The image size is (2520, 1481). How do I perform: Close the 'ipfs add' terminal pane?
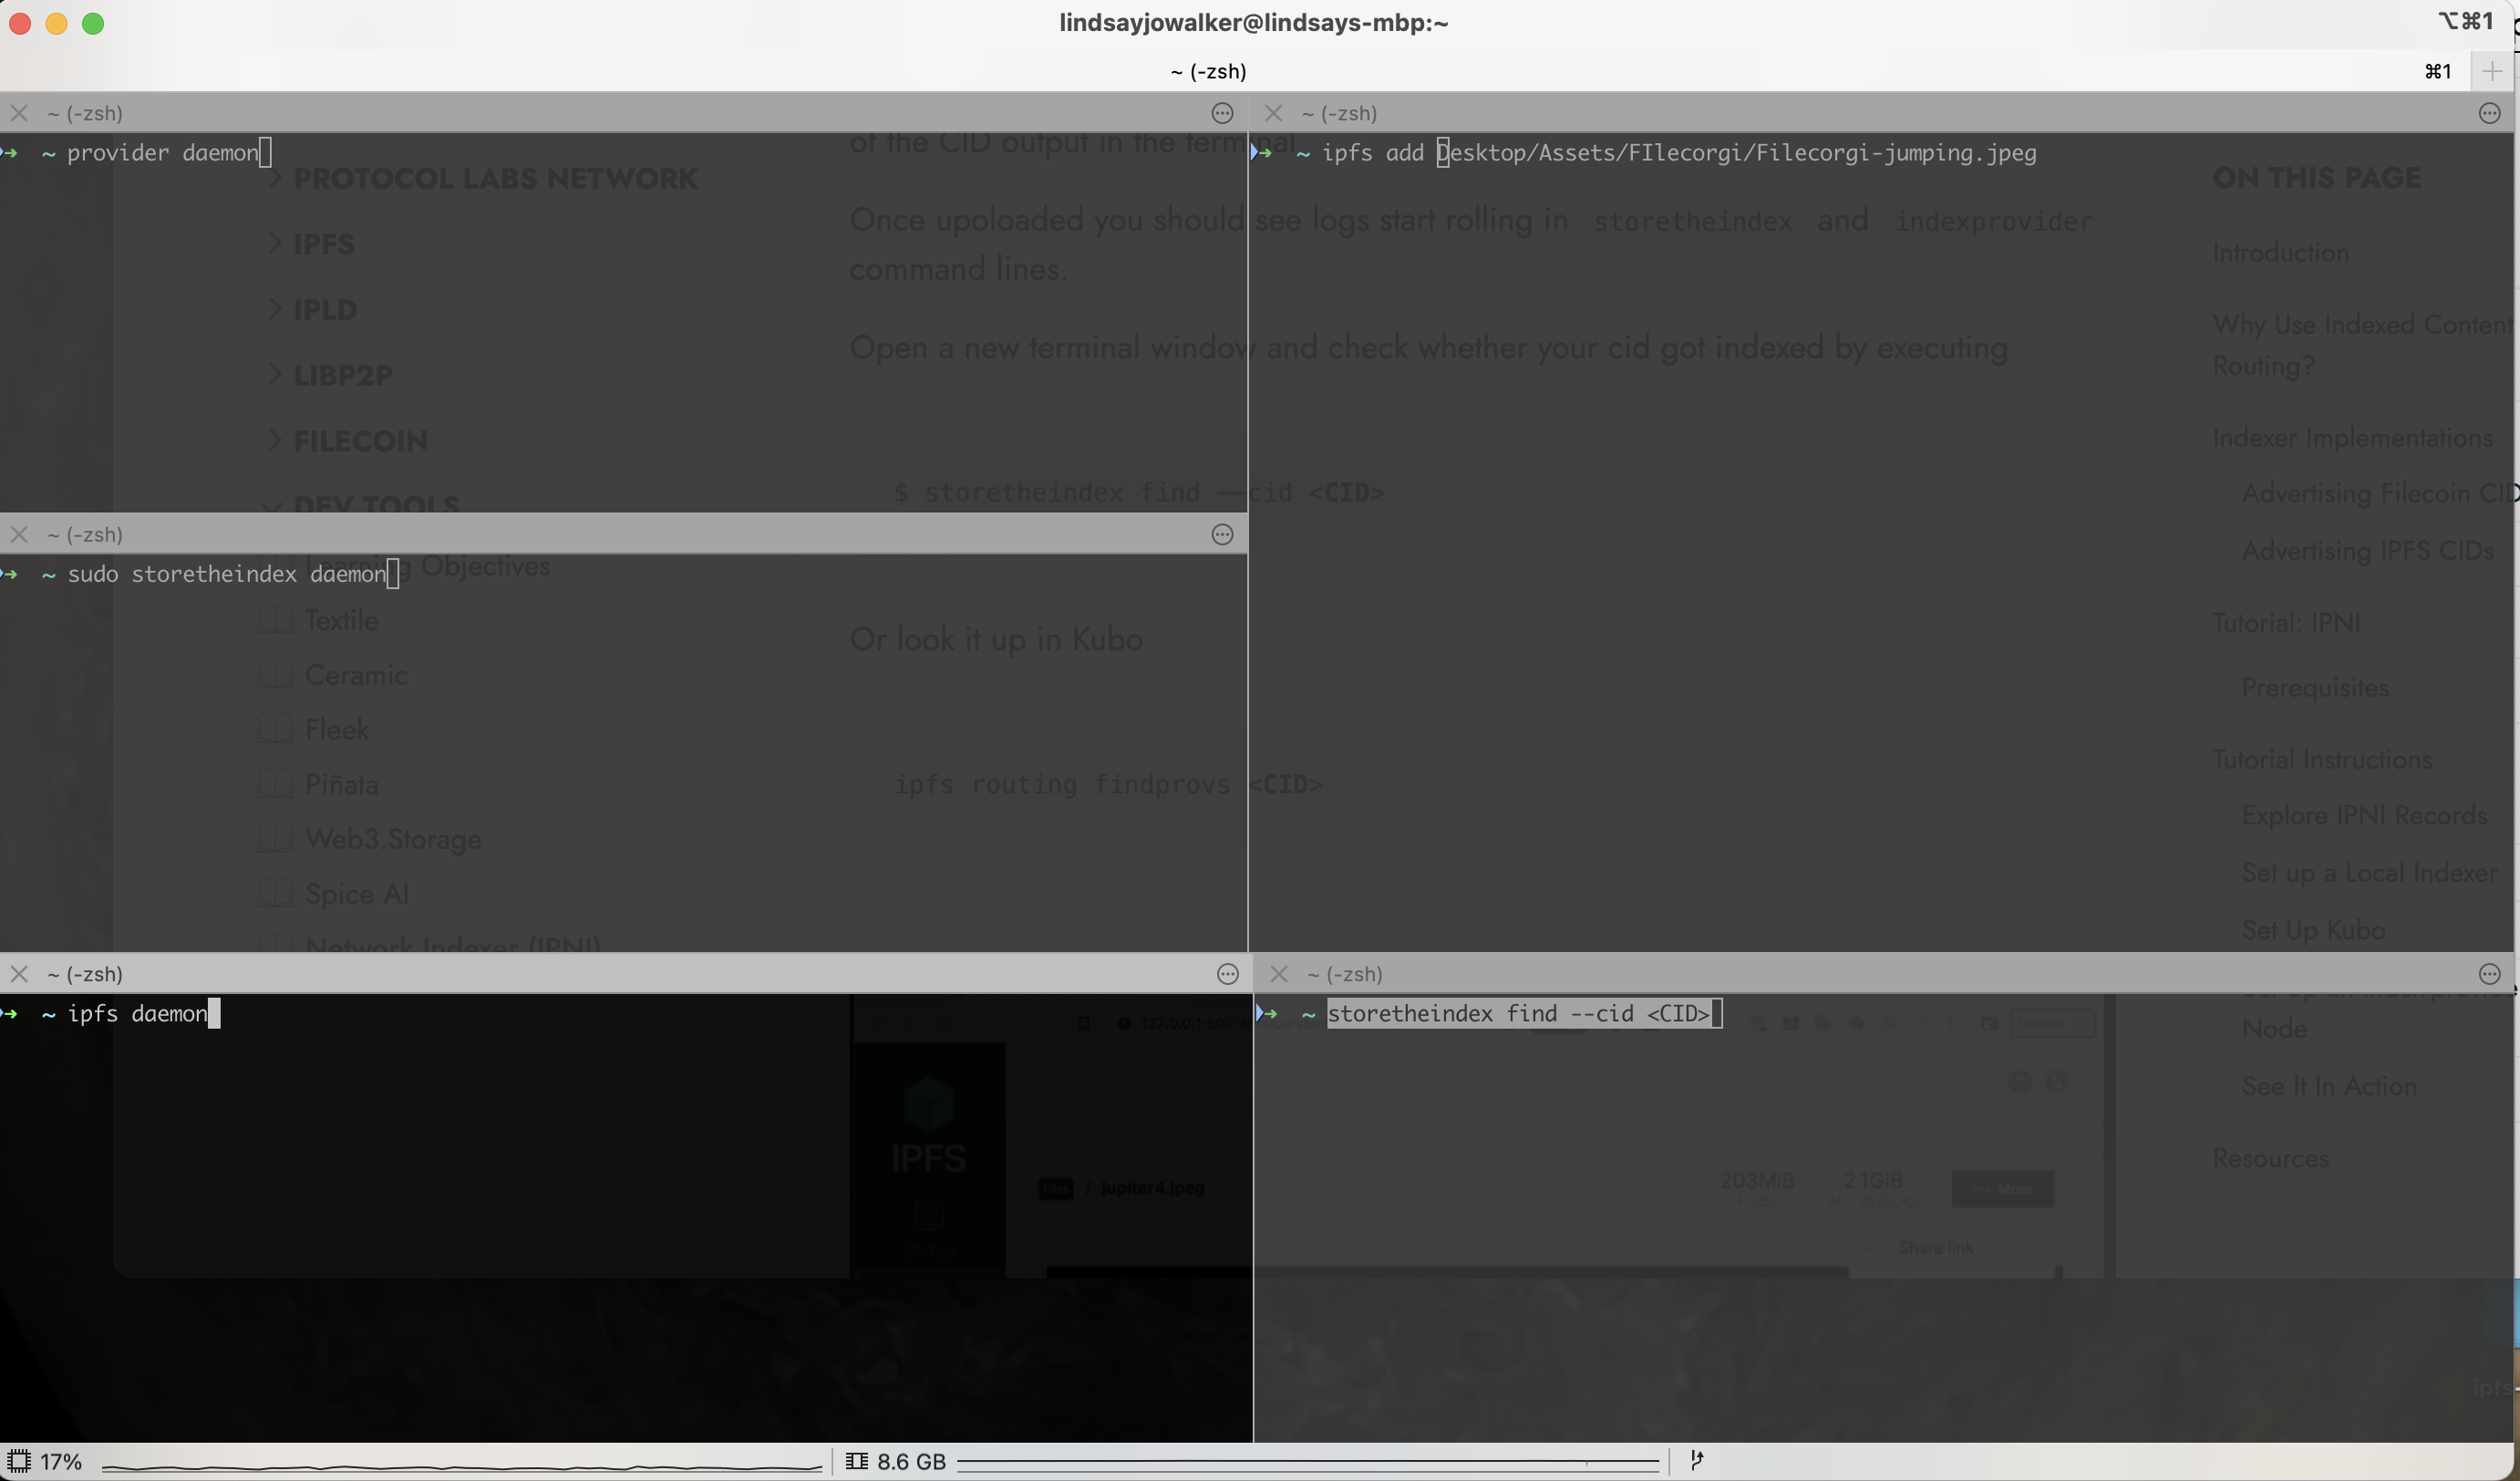pos(1273,113)
